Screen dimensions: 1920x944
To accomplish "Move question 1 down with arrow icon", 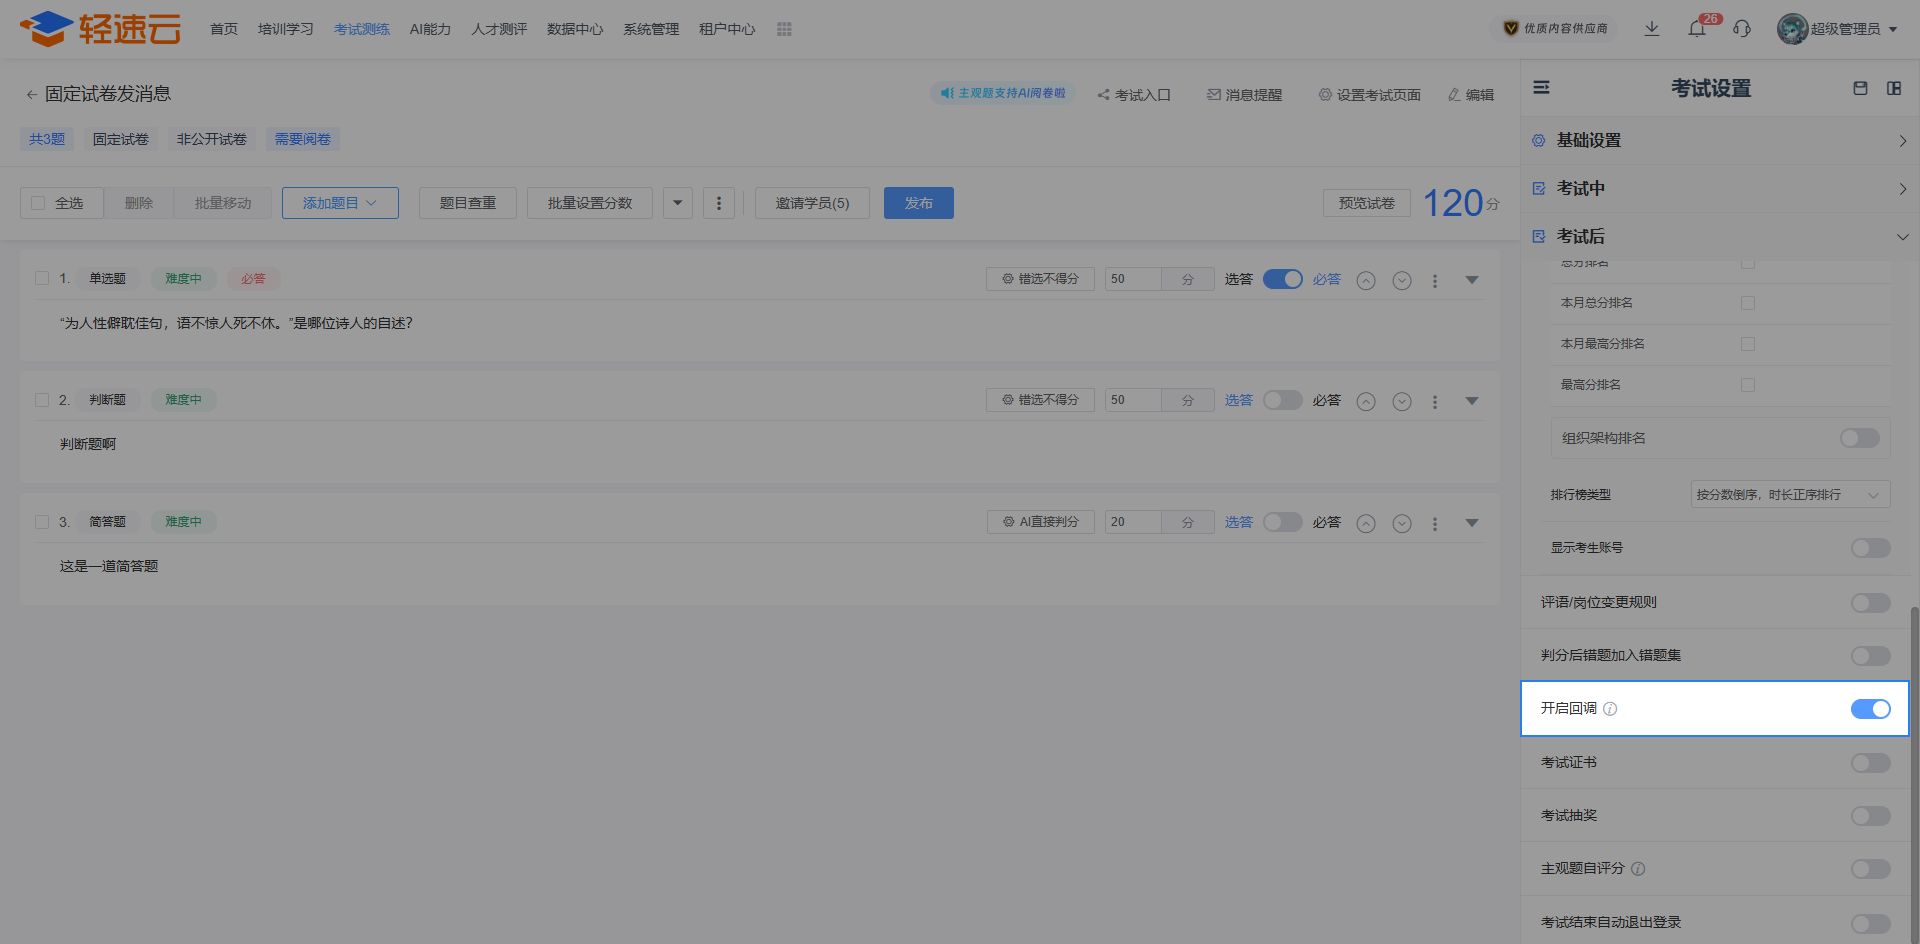I will (x=1402, y=281).
